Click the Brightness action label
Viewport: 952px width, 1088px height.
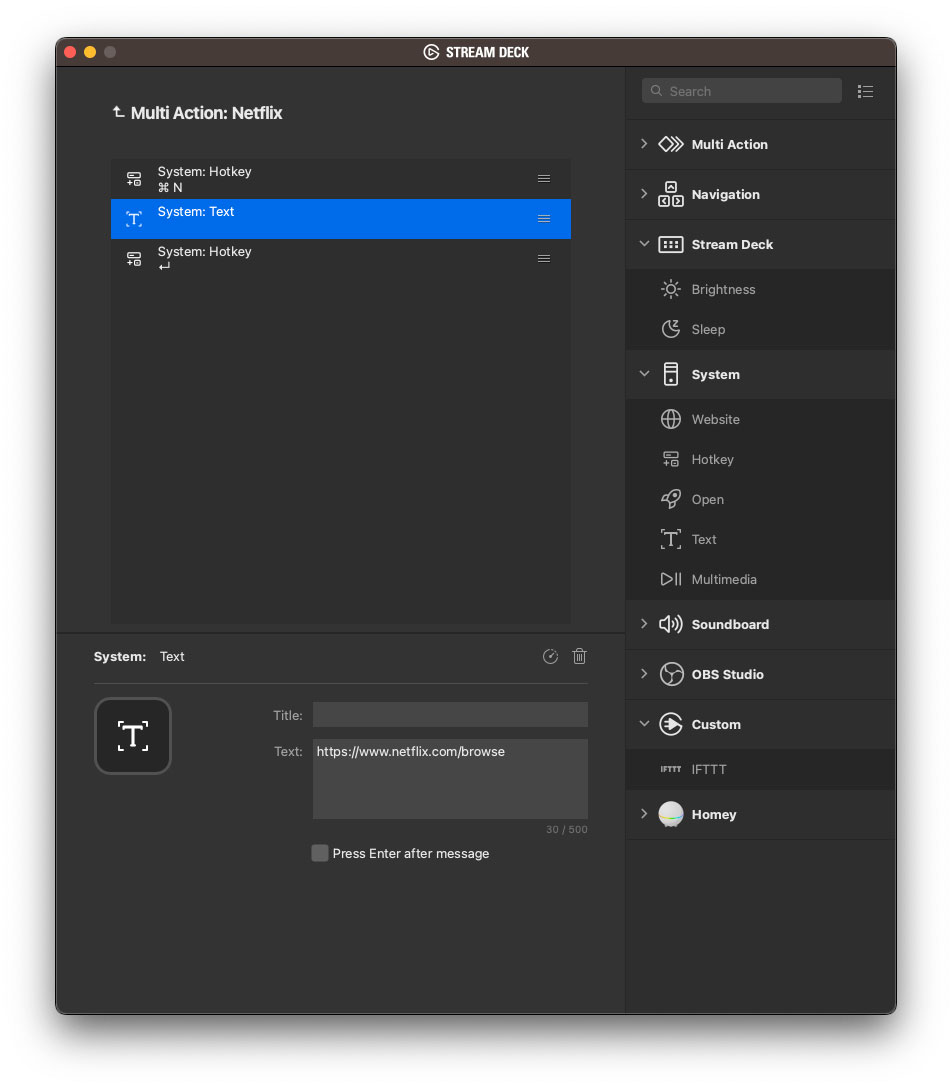point(723,289)
